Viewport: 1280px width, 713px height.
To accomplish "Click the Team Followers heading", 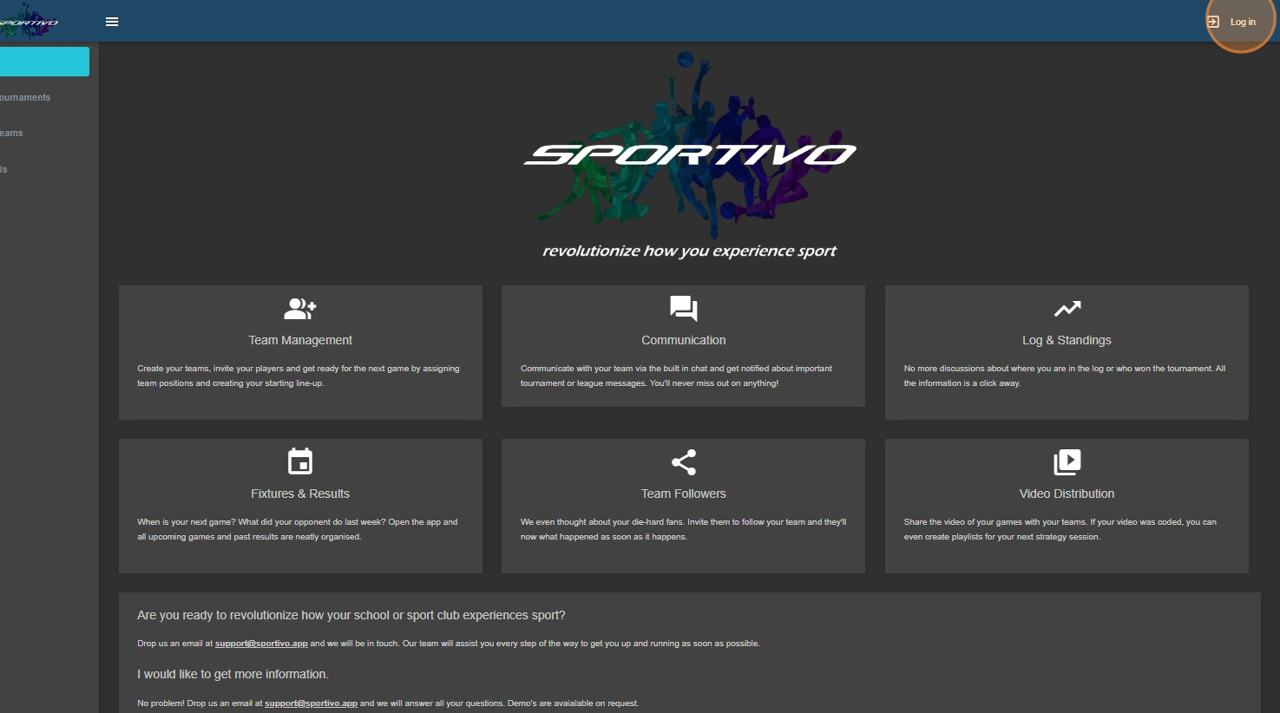I will tap(683, 493).
